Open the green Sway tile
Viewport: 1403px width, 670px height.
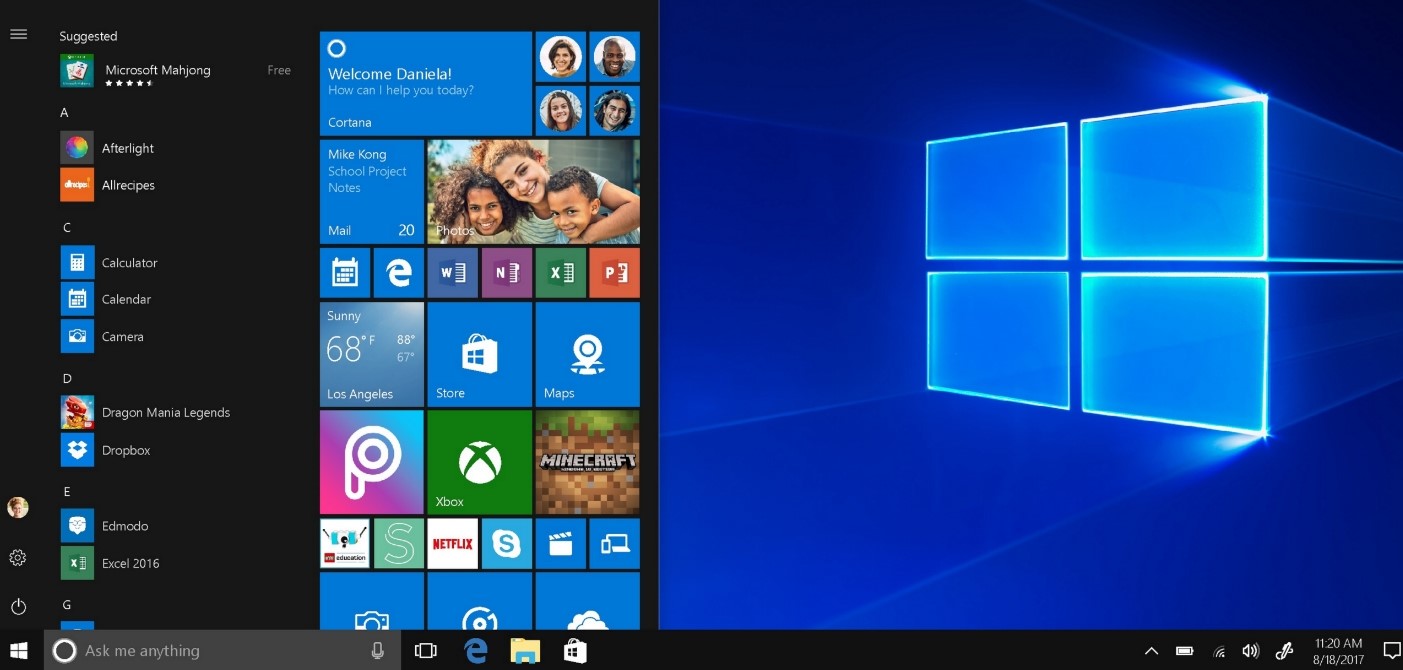click(x=398, y=543)
